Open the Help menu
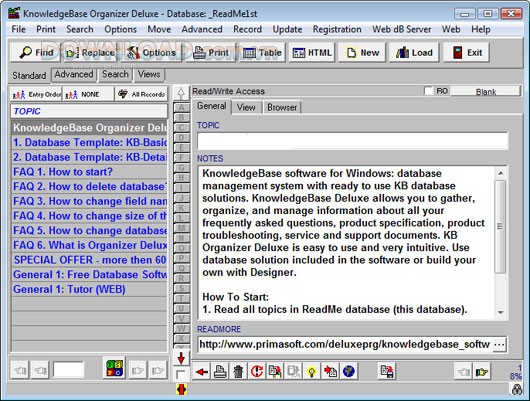Image resolution: width=530 pixels, height=401 pixels. (x=481, y=29)
